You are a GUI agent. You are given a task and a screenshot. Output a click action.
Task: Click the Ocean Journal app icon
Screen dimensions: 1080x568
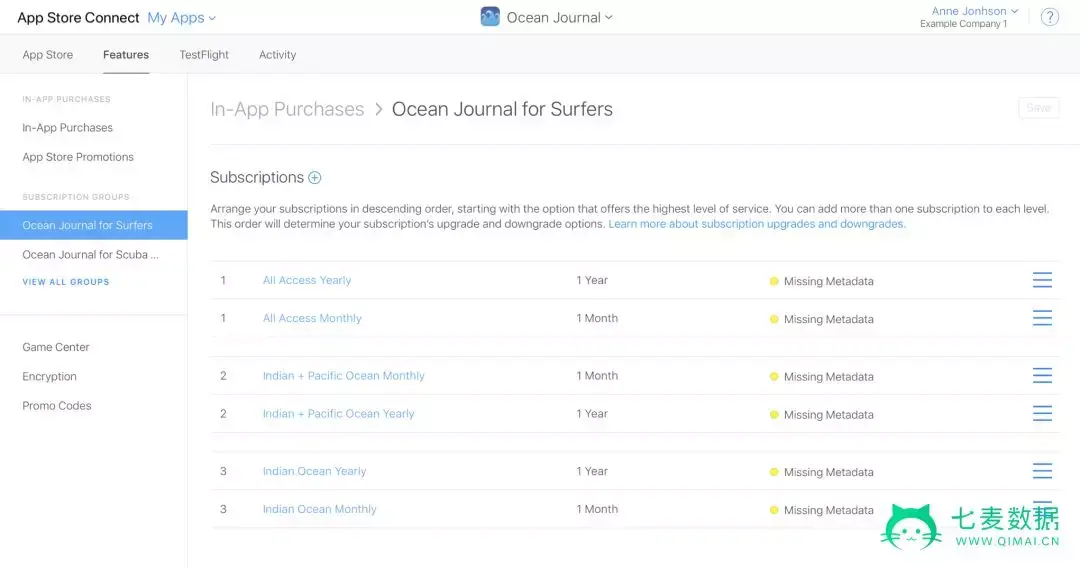(490, 17)
